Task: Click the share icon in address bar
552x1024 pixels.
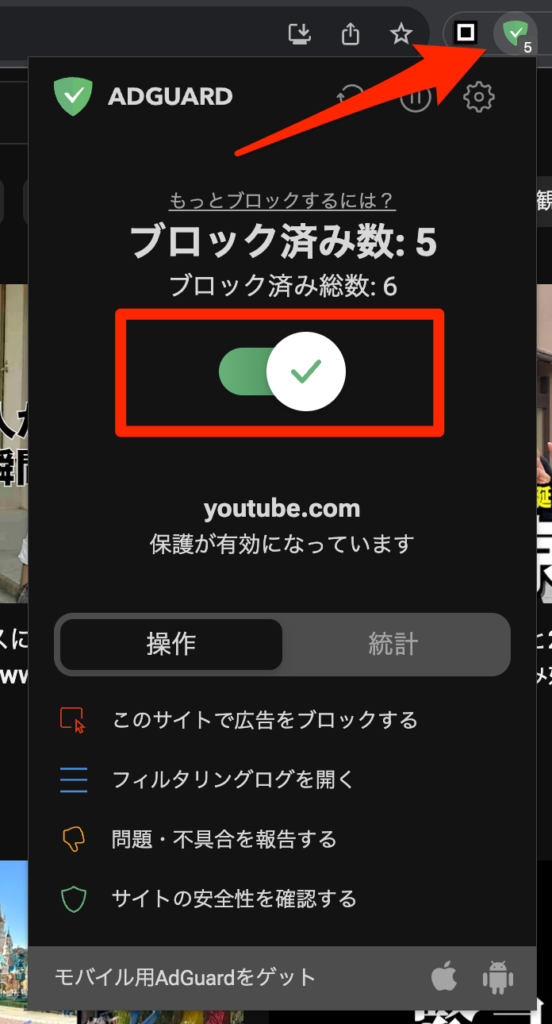Action: click(x=351, y=33)
